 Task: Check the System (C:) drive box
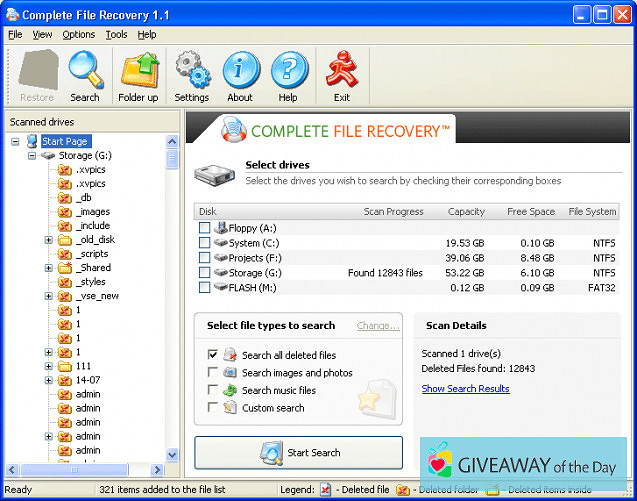(x=205, y=243)
